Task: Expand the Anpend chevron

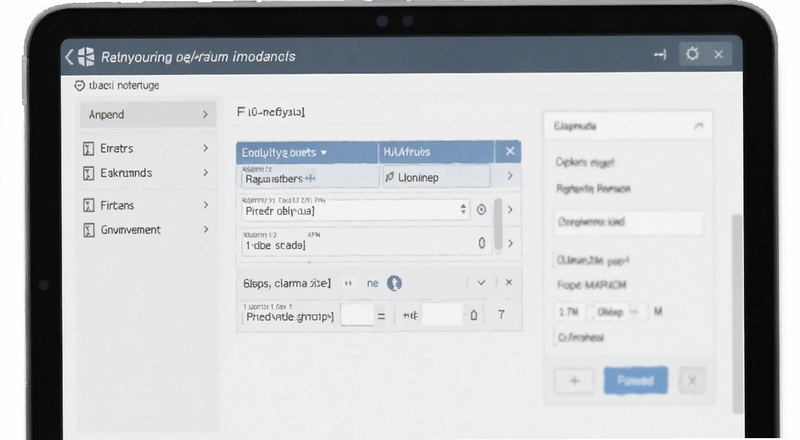Action: (205, 114)
